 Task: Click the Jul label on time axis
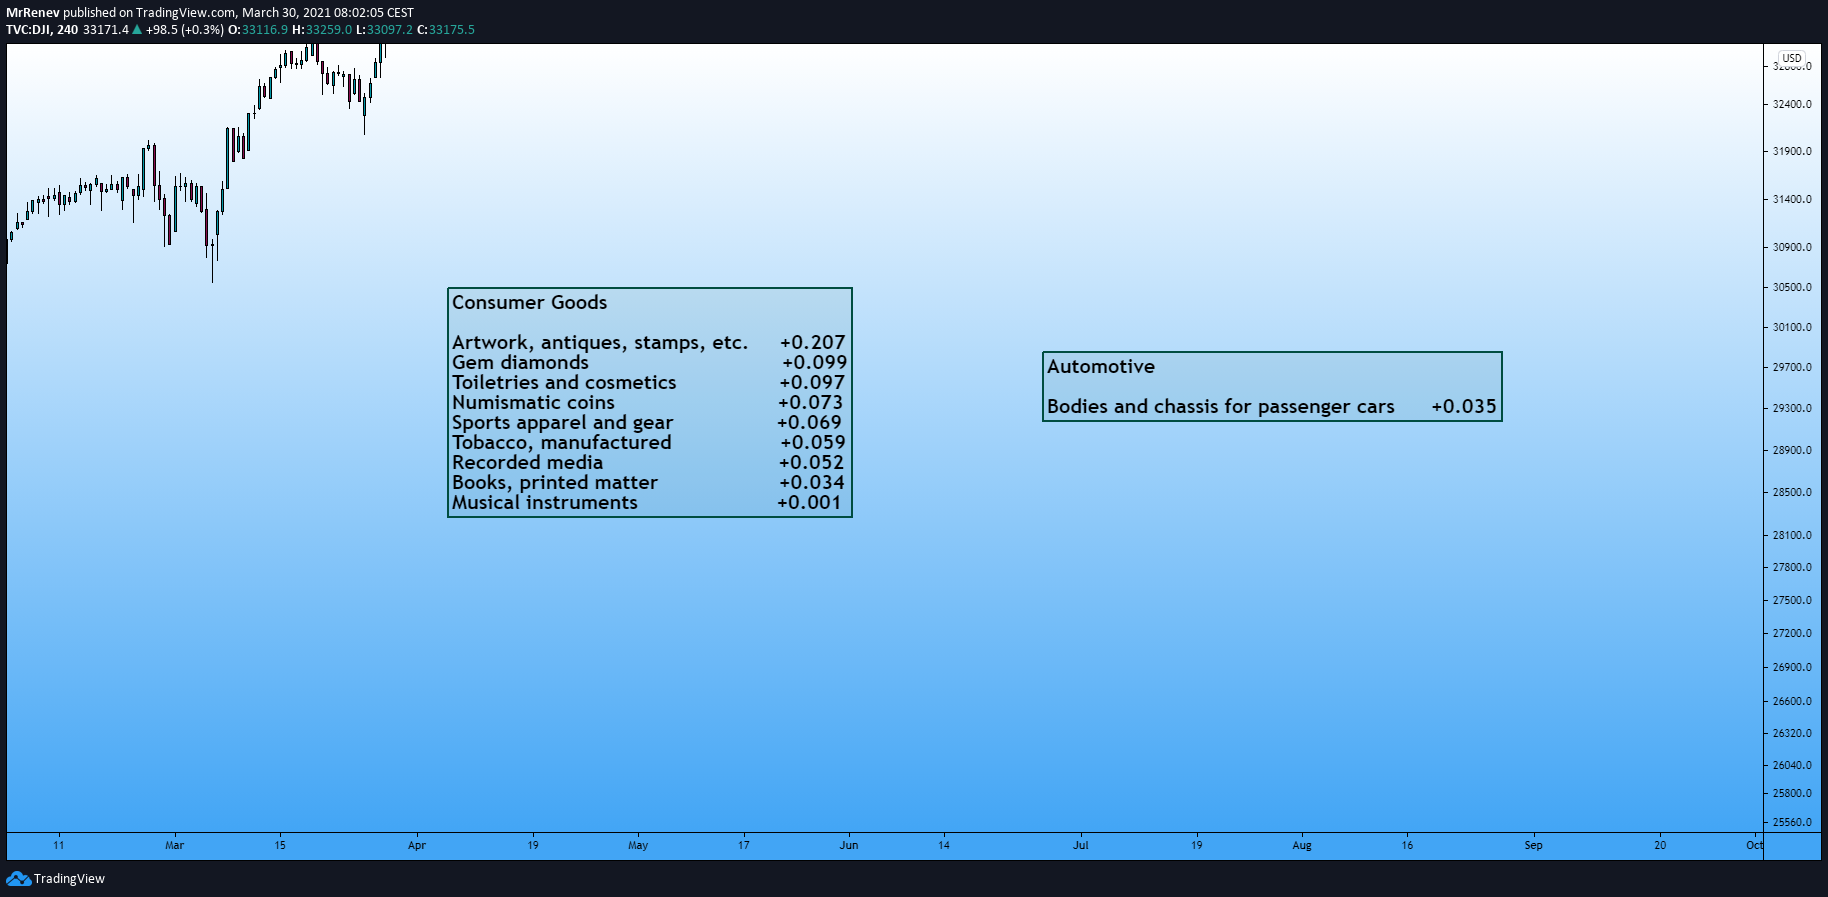pyautogui.click(x=1081, y=846)
